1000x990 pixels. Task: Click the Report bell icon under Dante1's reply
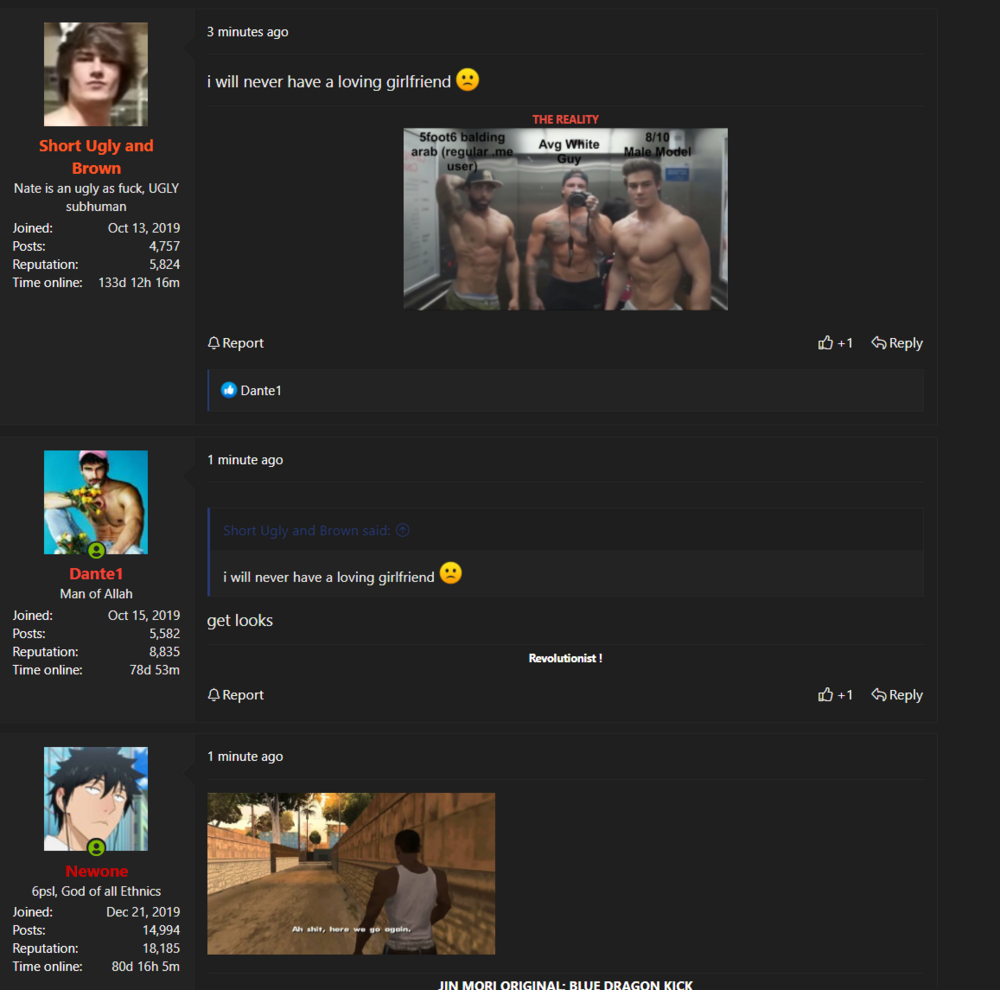213,694
